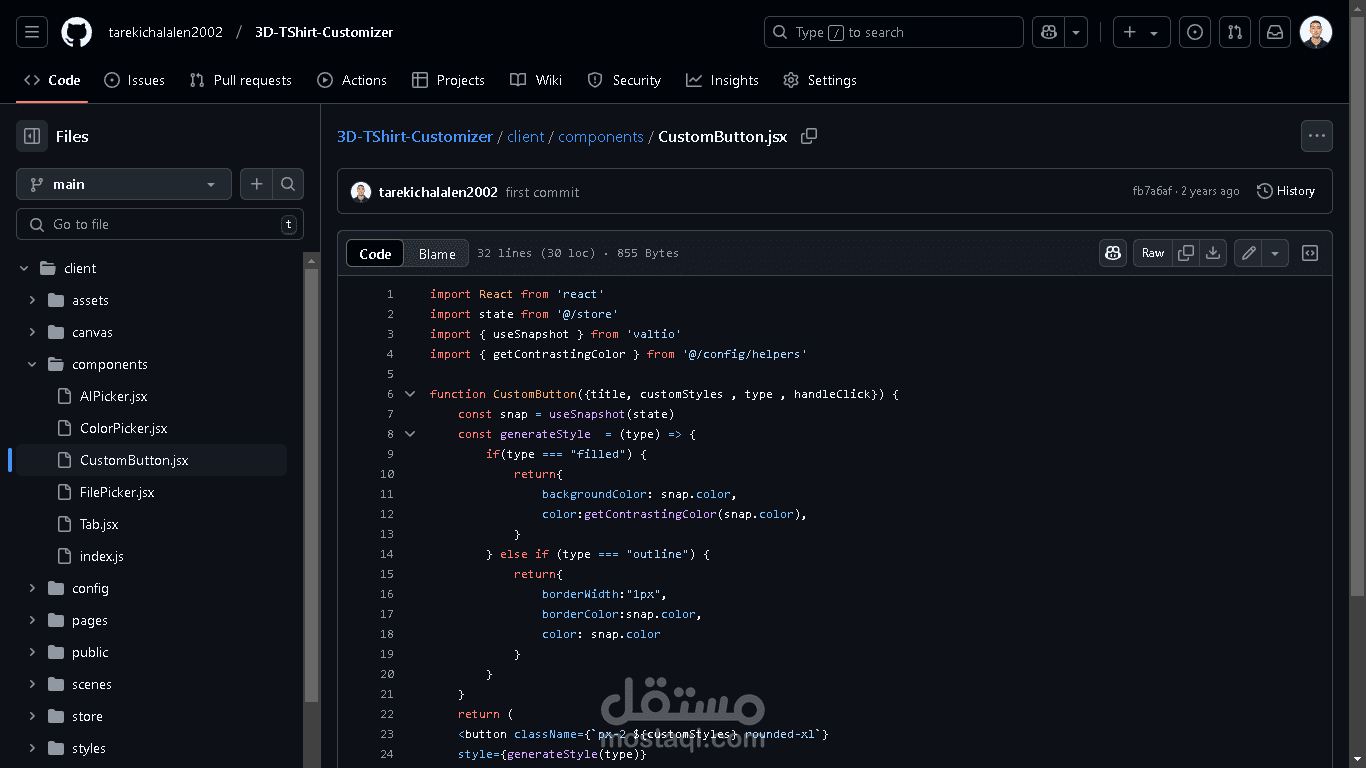
Task: Expand the public folder
Action: 32,652
